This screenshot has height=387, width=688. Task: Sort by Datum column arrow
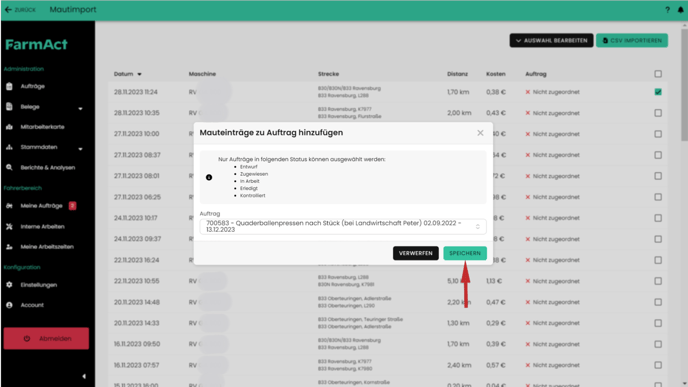pyautogui.click(x=140, y=74)
